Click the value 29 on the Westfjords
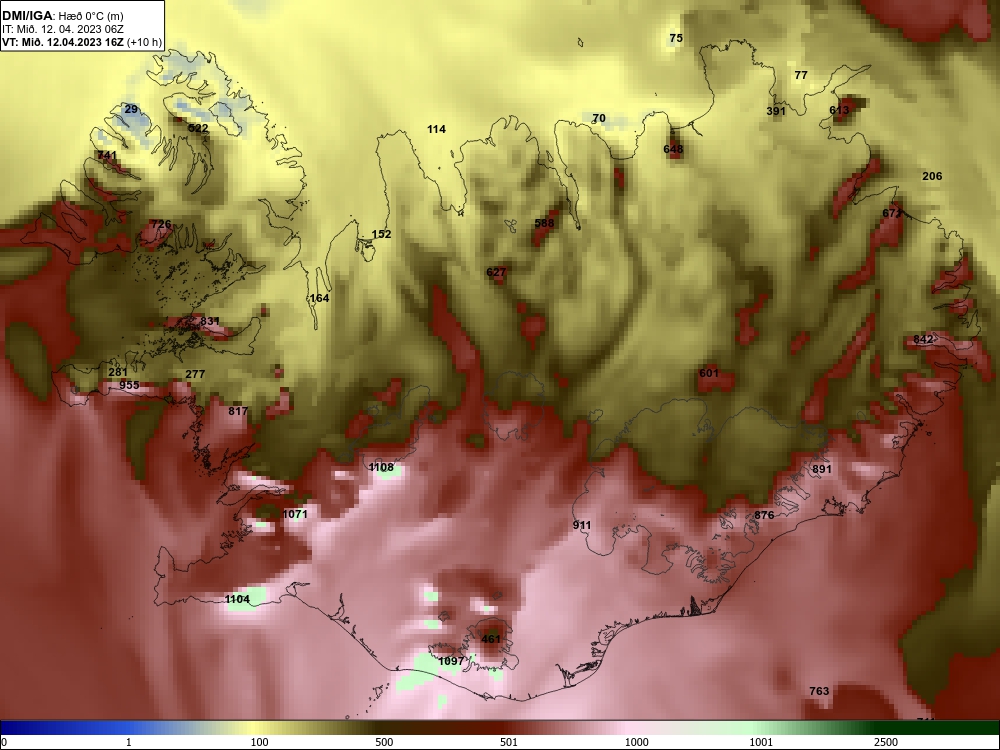 pos(131,109)
